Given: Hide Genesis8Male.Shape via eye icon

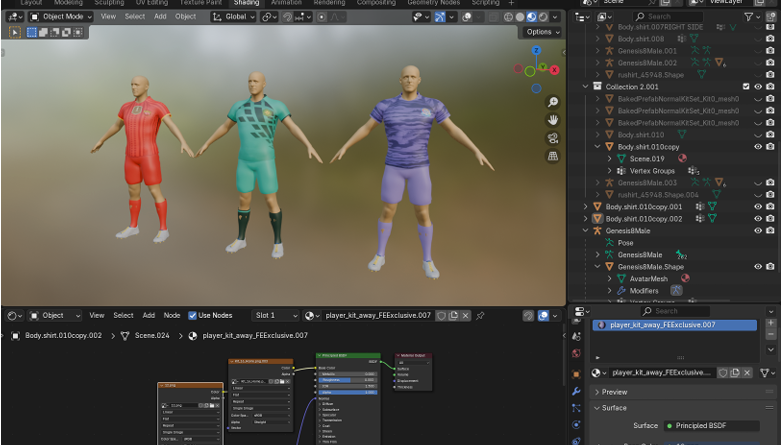Looking at the screenshot, I should (x=758, y=267).
